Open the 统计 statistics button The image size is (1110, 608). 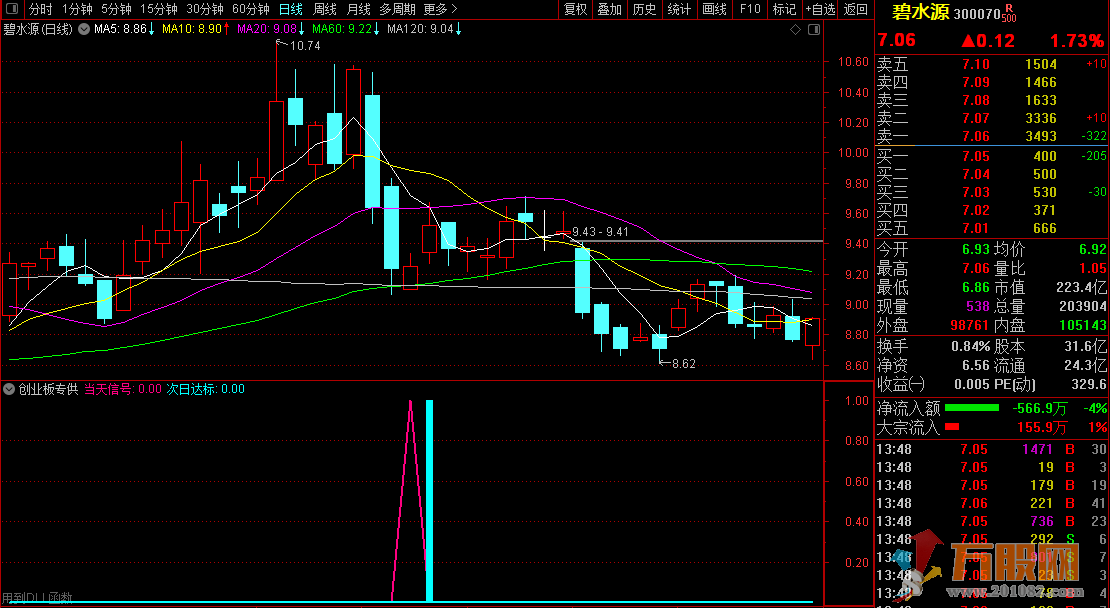point(679,9)
